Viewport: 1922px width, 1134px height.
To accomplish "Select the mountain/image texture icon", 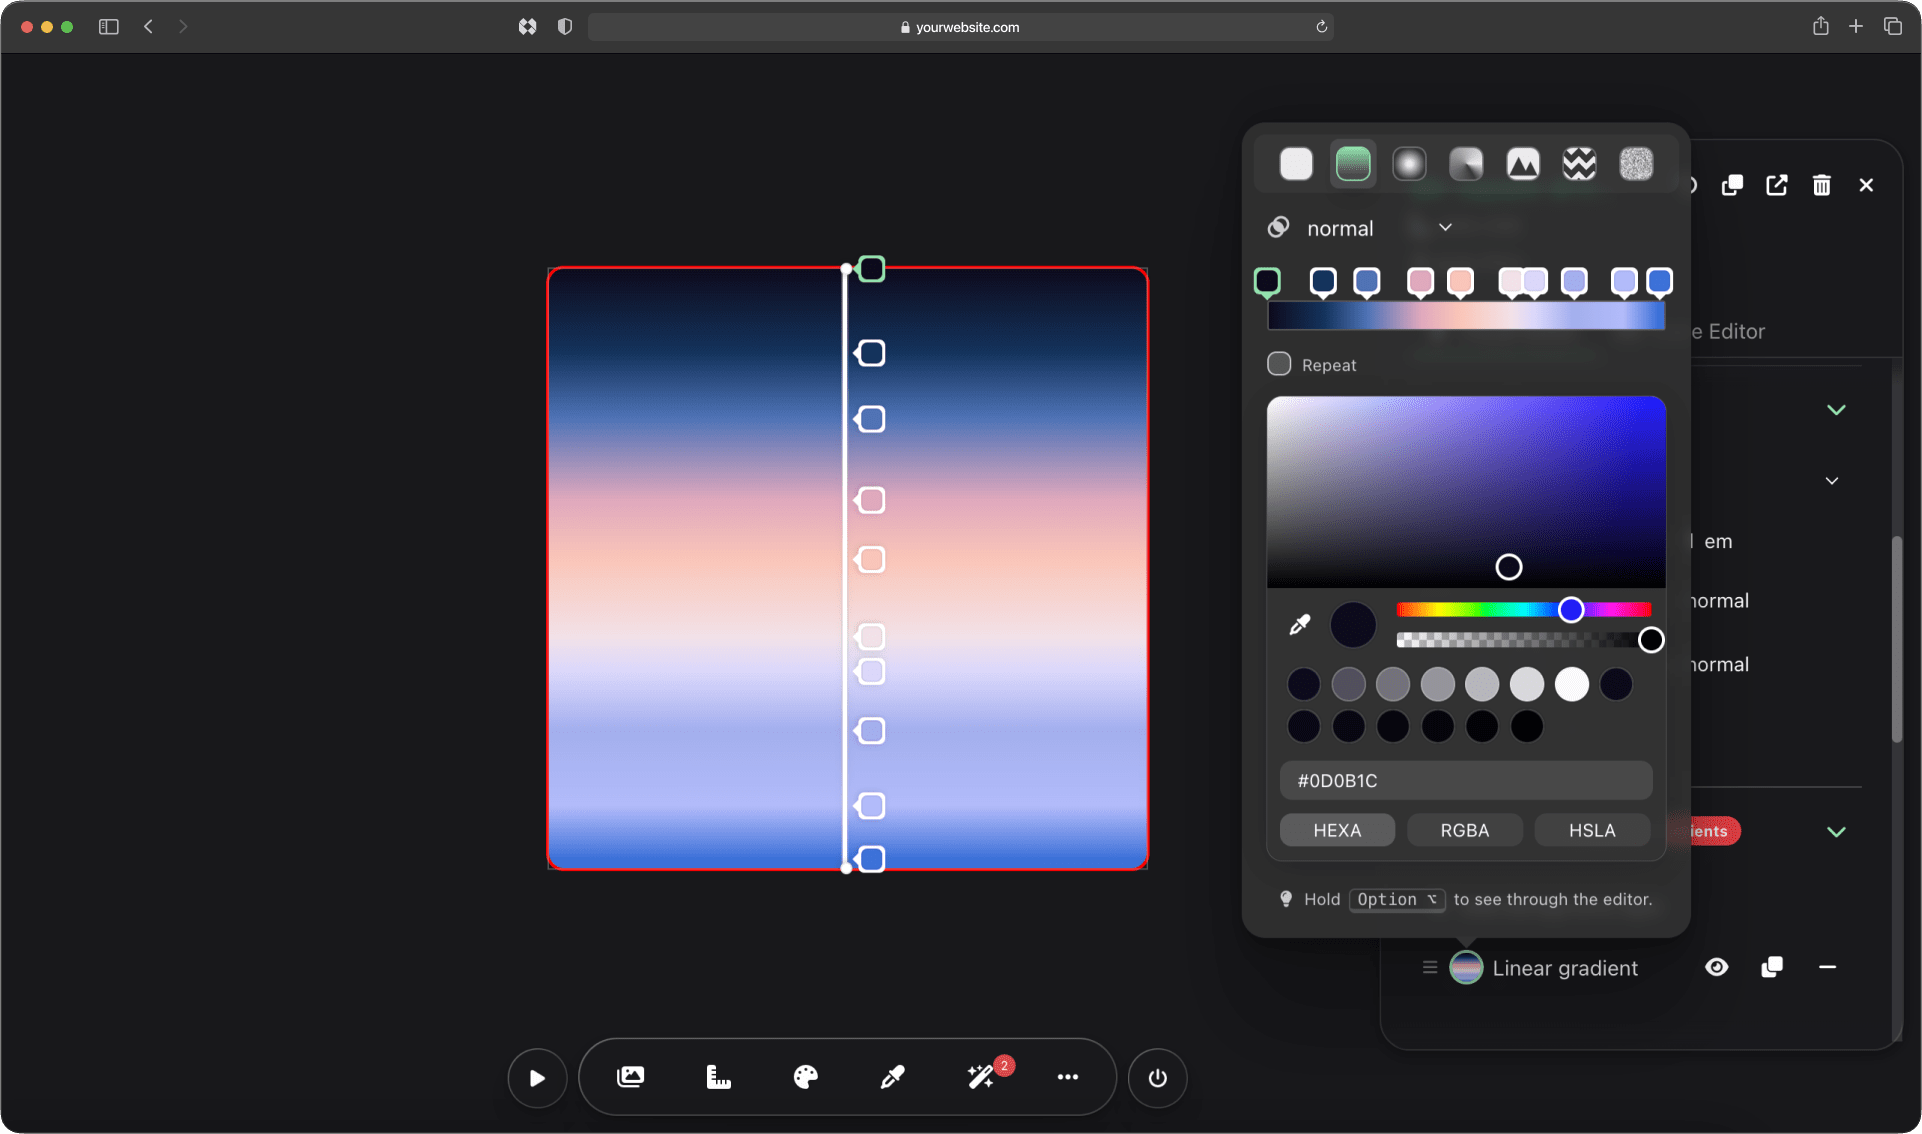I will click(1522, 163).
